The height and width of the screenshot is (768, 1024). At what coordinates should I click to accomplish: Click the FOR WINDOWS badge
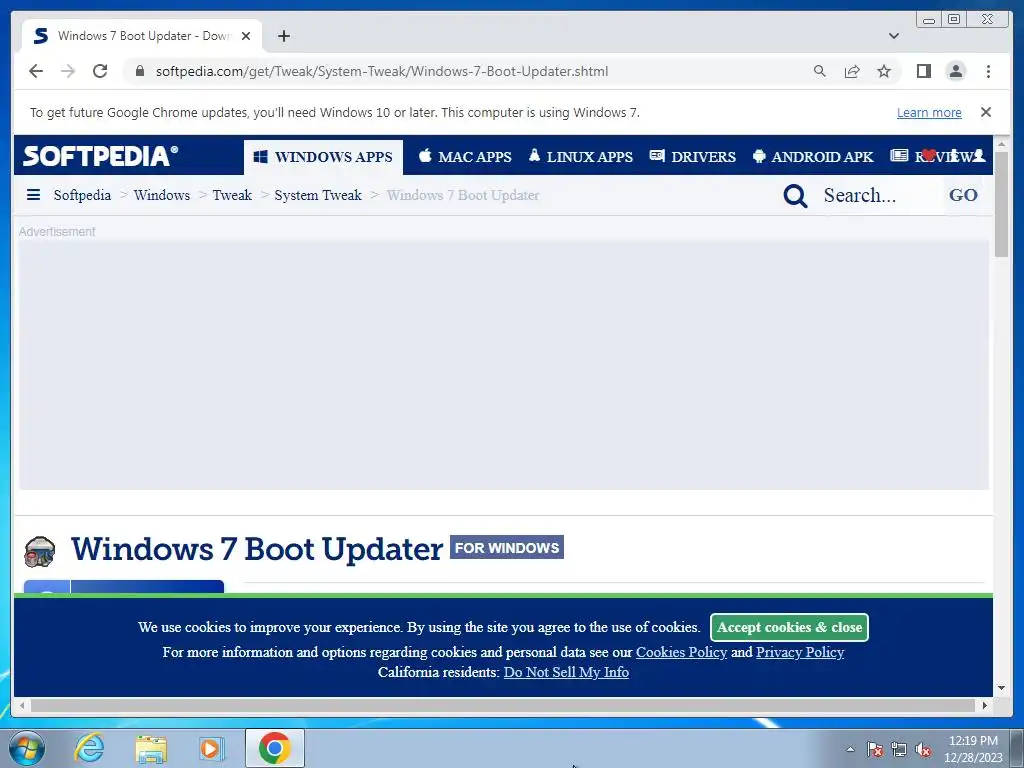point(507,547)
